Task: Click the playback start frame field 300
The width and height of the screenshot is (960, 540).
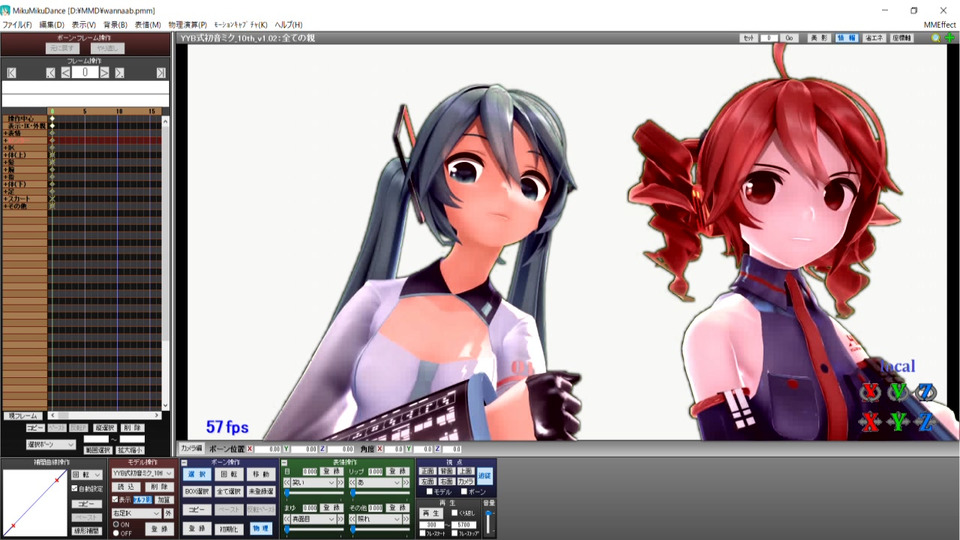Action: click(x=432, y=525)
